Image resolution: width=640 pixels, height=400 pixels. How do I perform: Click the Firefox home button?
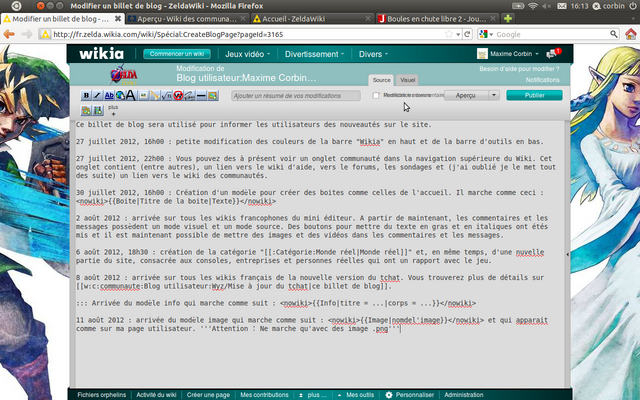click(631, 34)
